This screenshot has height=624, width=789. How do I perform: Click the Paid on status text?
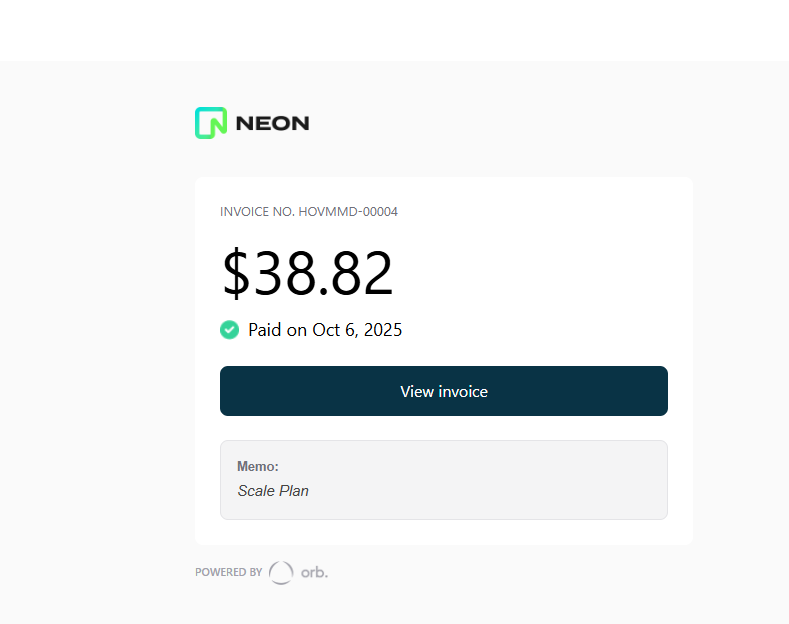pos(277,330)
